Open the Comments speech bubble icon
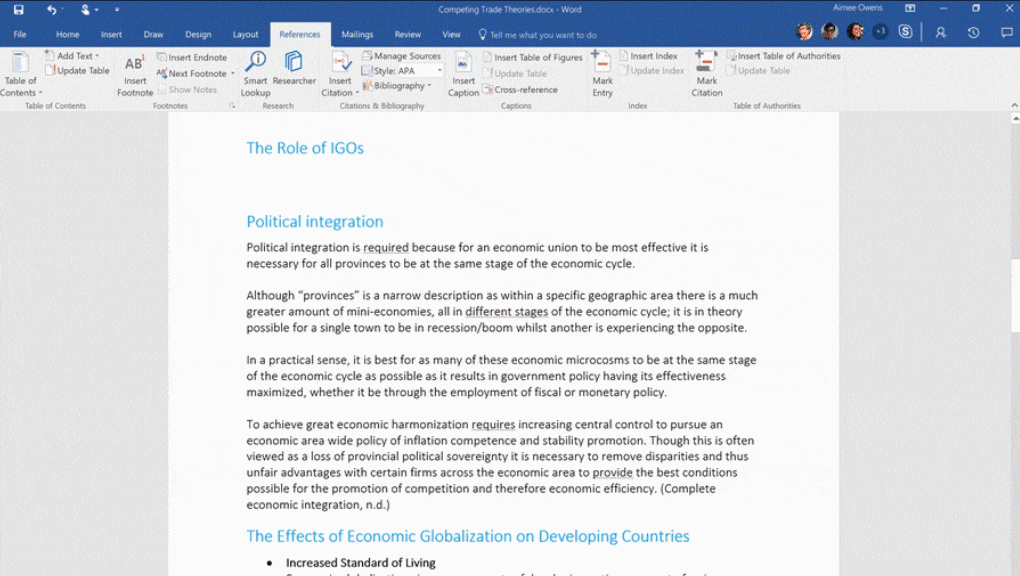 (1007, 32)
